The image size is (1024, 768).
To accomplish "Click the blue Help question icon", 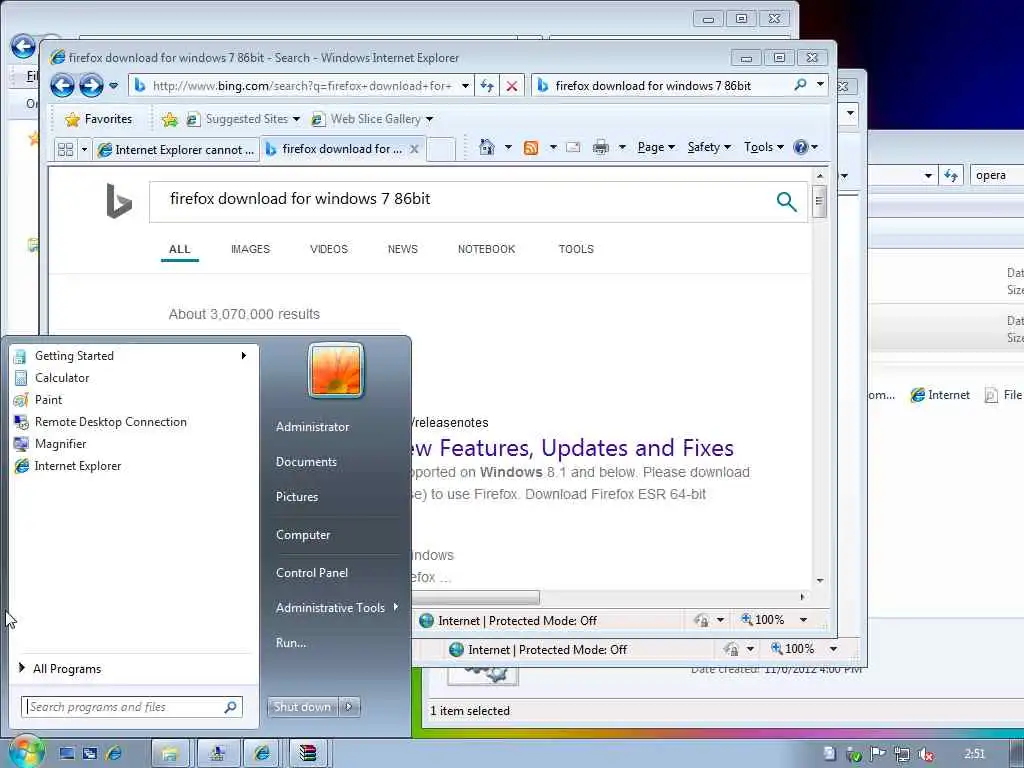I will 800,147.
